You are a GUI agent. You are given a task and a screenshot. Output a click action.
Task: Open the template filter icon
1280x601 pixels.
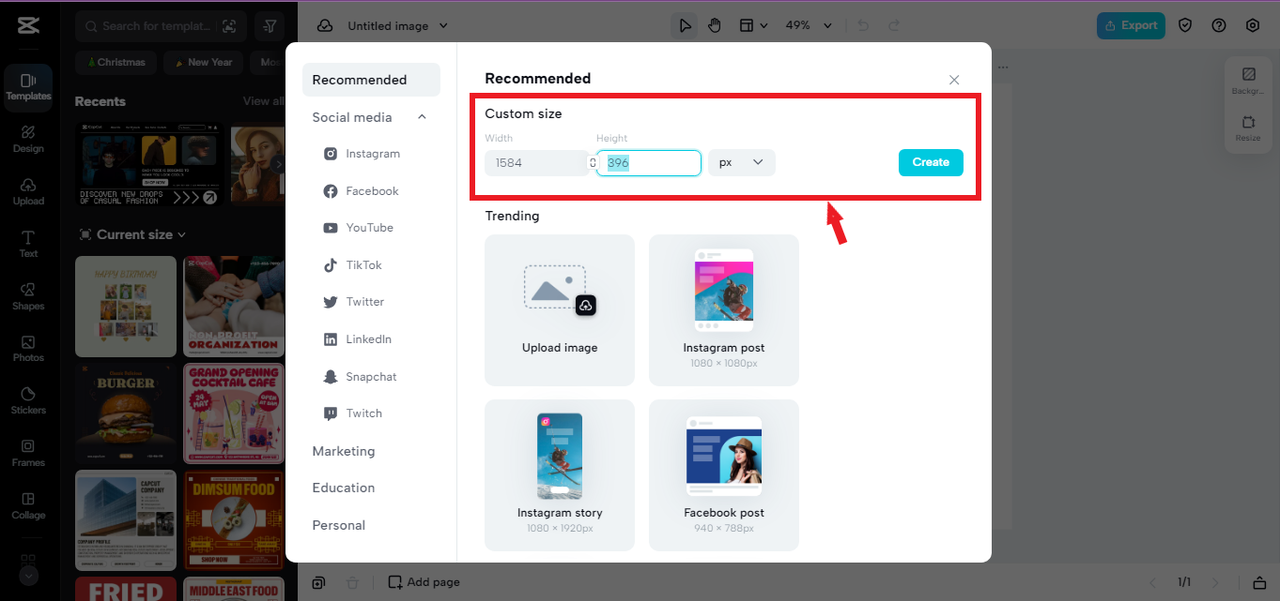click(270, 26)
